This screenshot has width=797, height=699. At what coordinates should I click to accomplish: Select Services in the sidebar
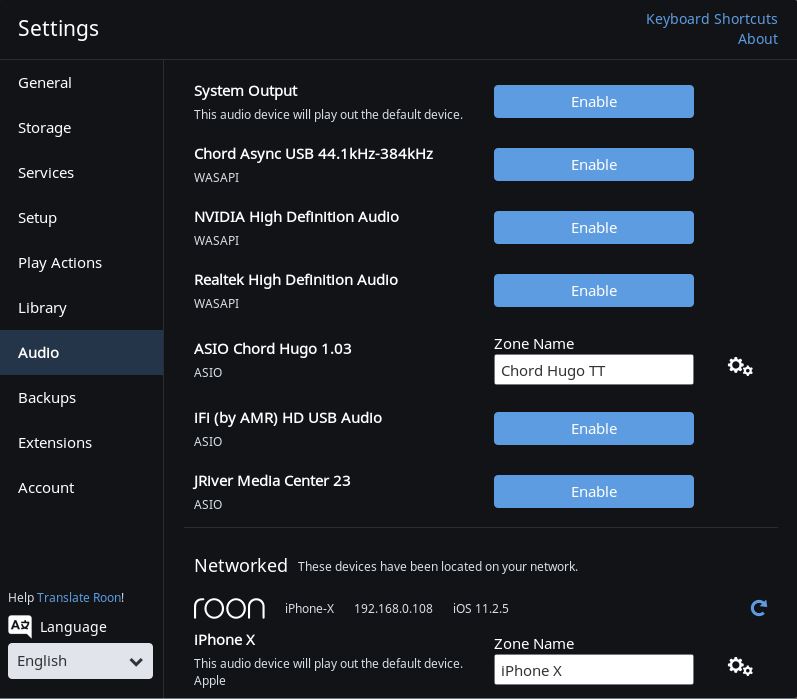(x=81, y=173)
